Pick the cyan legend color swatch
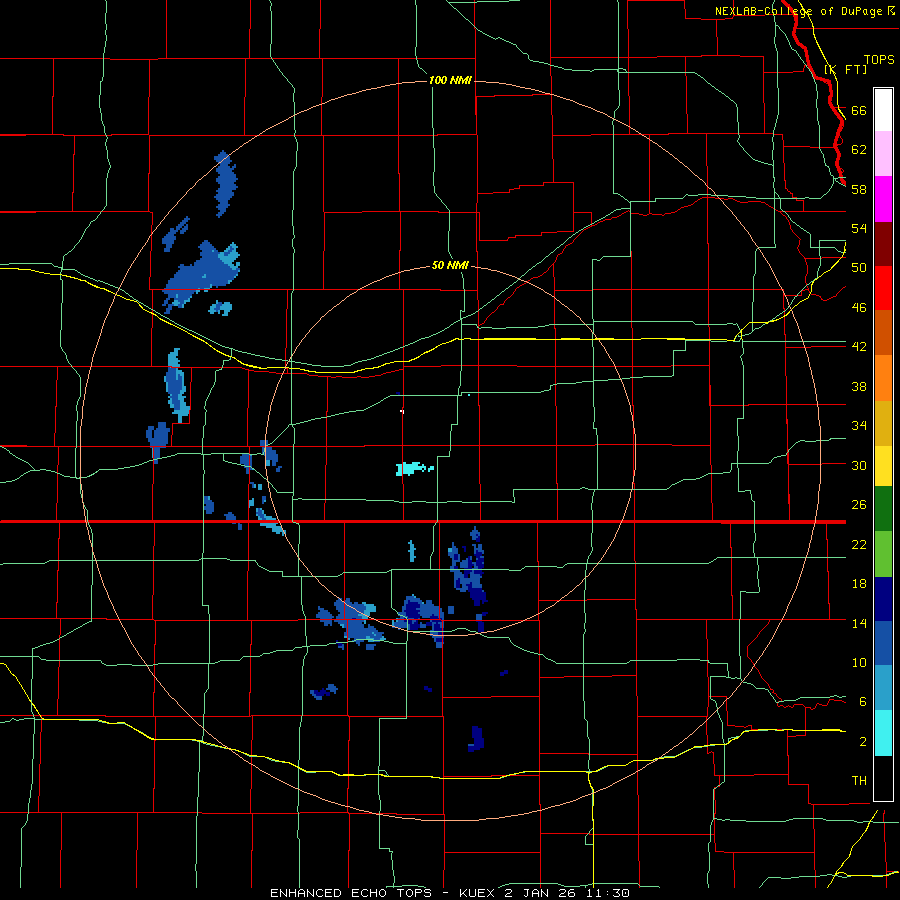Screen dimensions: 900x900 pos(883,733)
